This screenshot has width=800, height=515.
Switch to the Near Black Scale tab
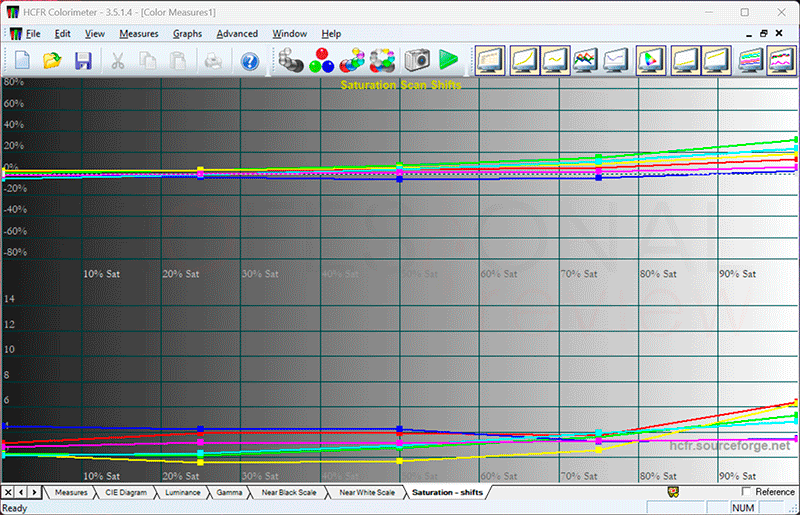pos(289,492)
